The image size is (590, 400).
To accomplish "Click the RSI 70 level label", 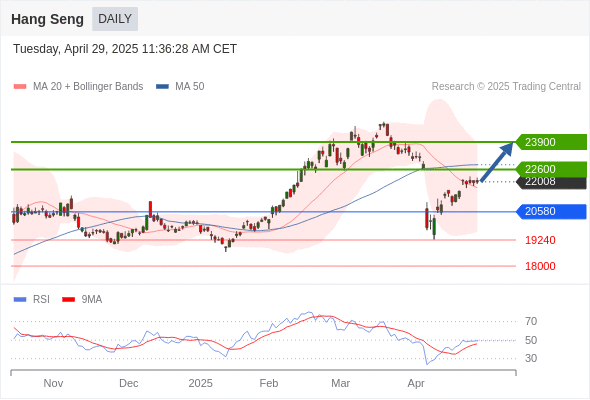I will (531, 321).
